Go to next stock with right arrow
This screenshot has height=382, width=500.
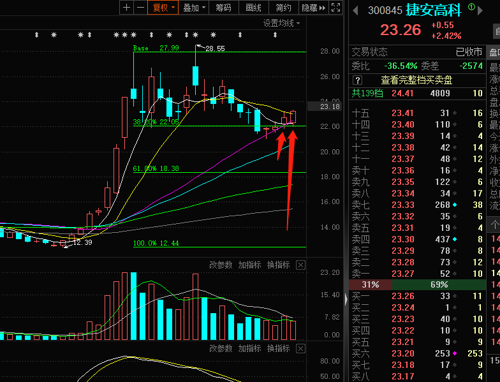(x=480, y=10)
